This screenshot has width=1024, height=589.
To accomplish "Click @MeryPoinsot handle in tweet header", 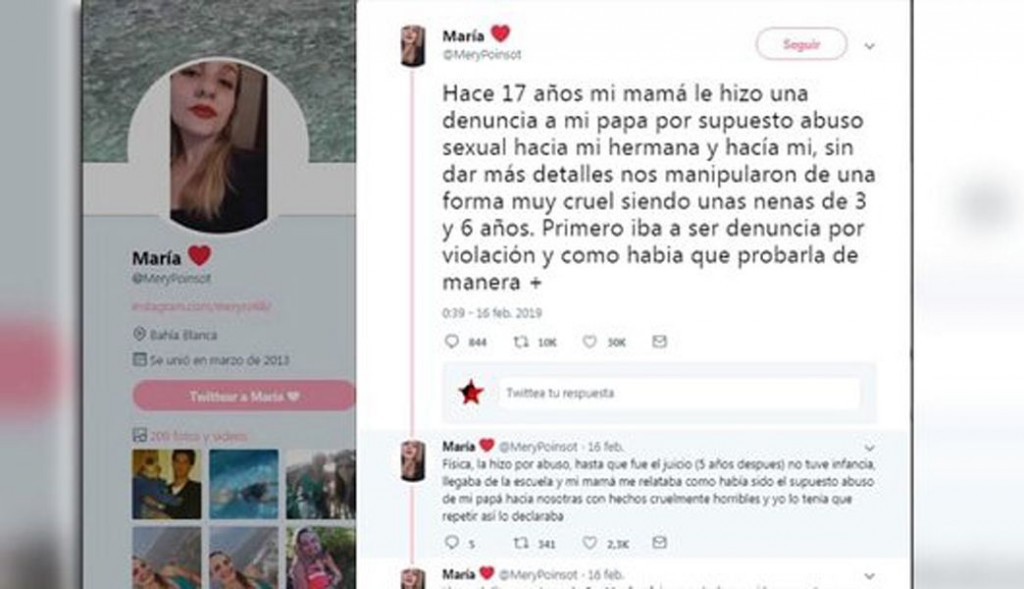I will point(482,55).
